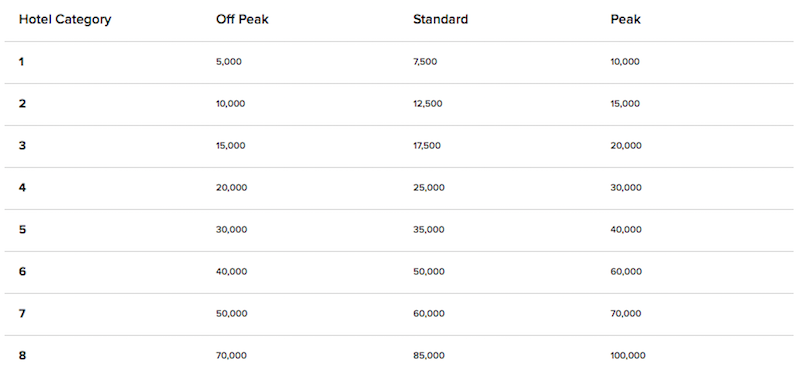Click category 4 Off Peak 20,000
The height and width of the screenshot is (376, 800).
232,188
